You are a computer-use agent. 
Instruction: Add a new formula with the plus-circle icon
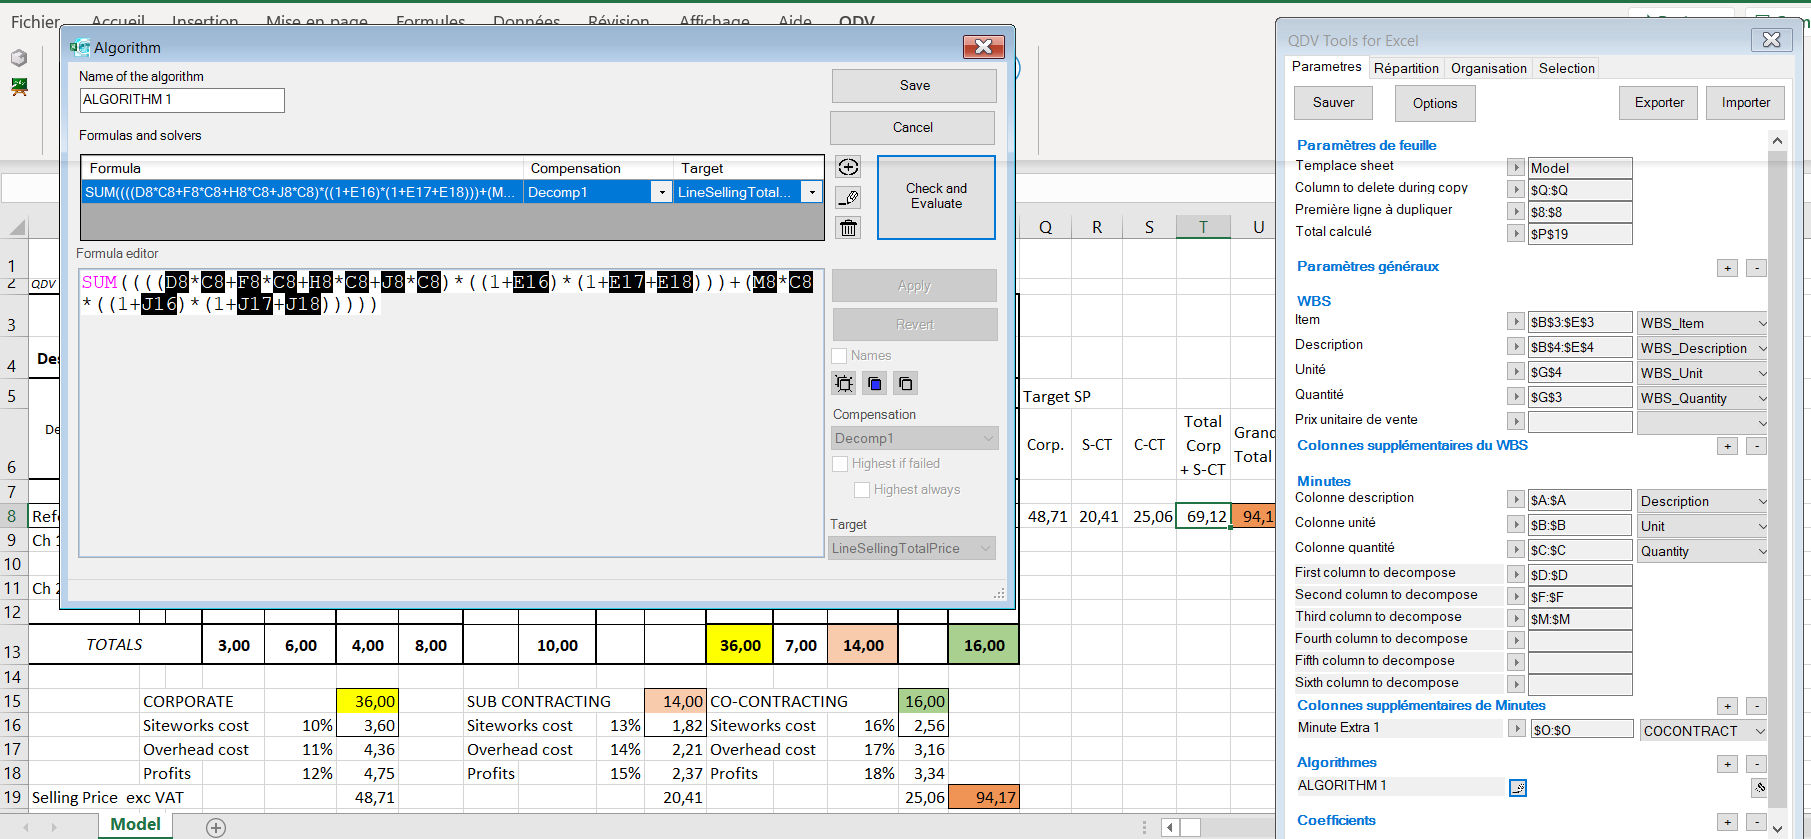point(848,167)
